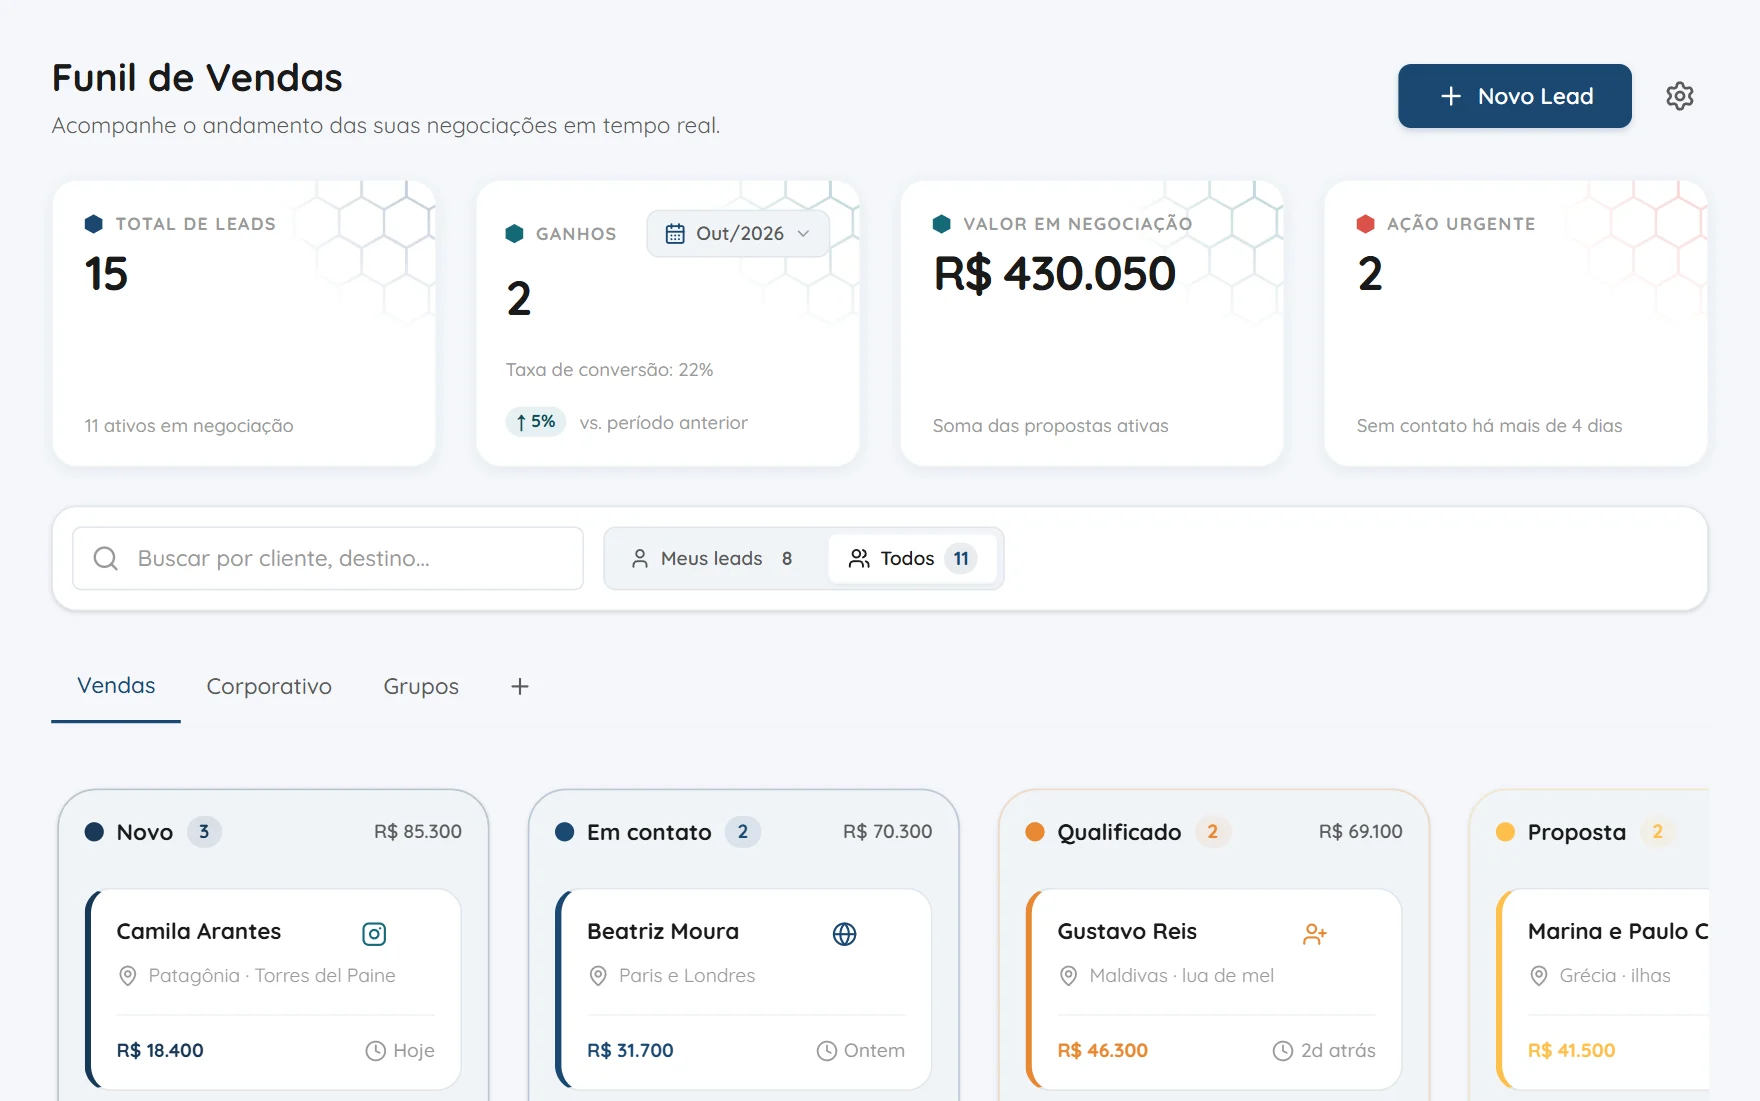Click the Novo column count badge 3
1760x1101 pixels.
[x=204, y=832]
